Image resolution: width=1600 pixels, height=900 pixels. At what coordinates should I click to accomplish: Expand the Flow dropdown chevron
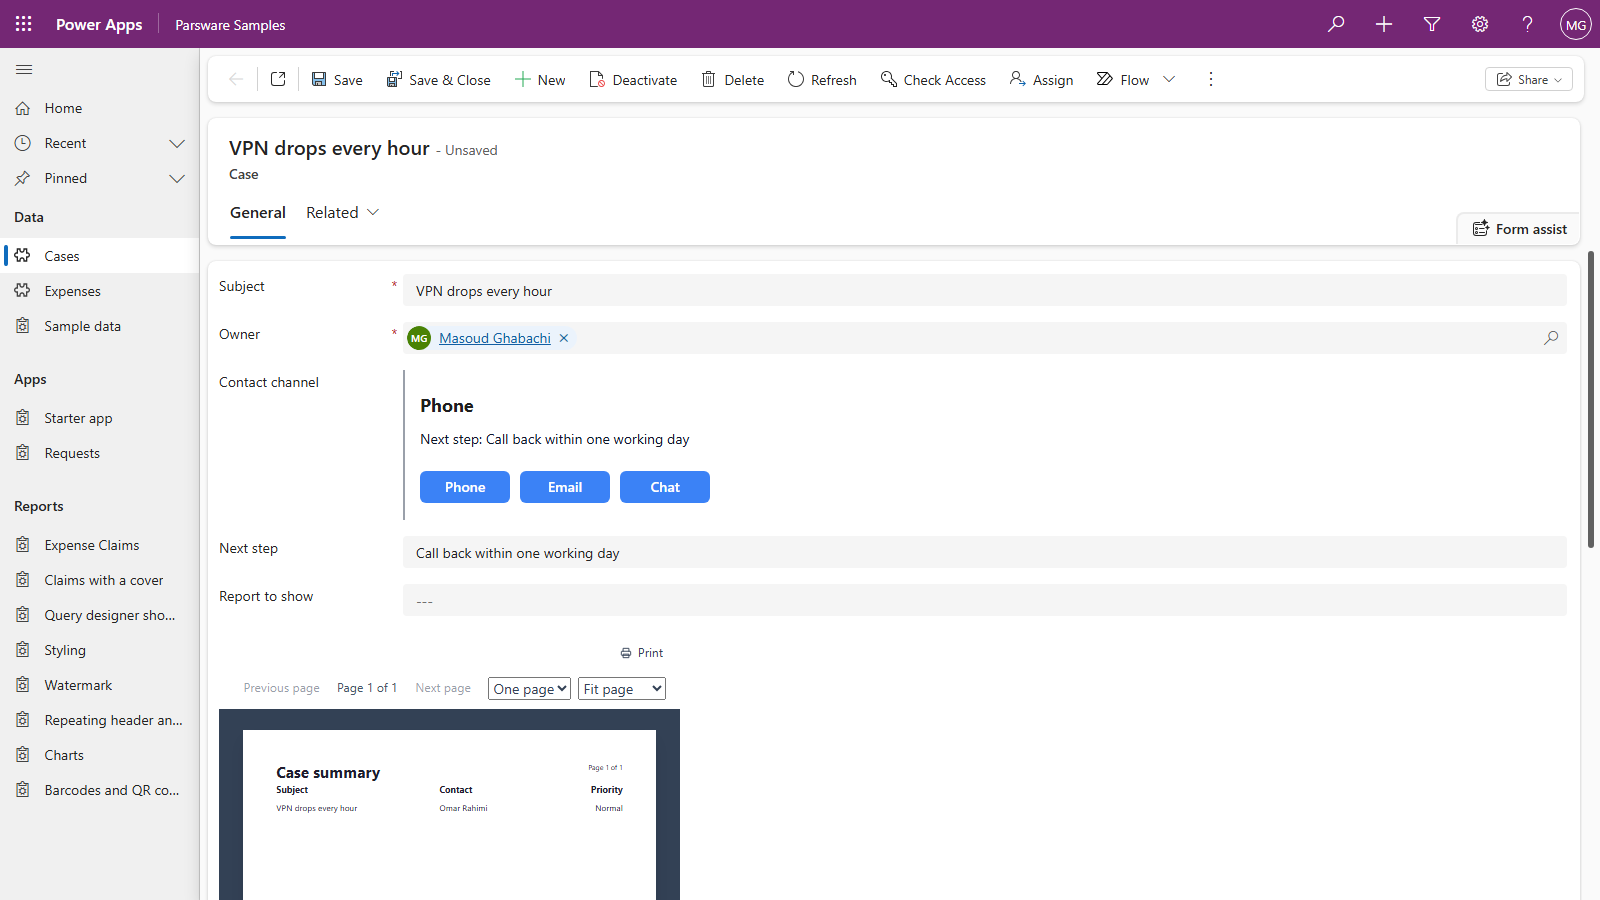tap(1169, 79)
